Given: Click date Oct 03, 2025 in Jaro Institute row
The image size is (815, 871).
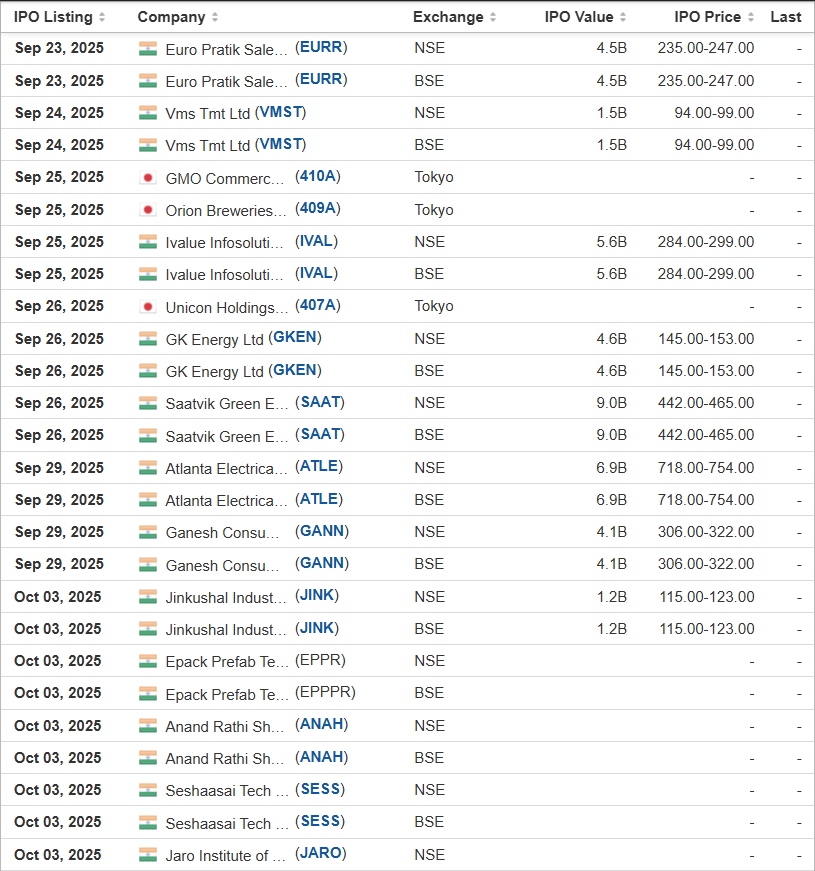Looking at the screenshot, I should (58, 854).
